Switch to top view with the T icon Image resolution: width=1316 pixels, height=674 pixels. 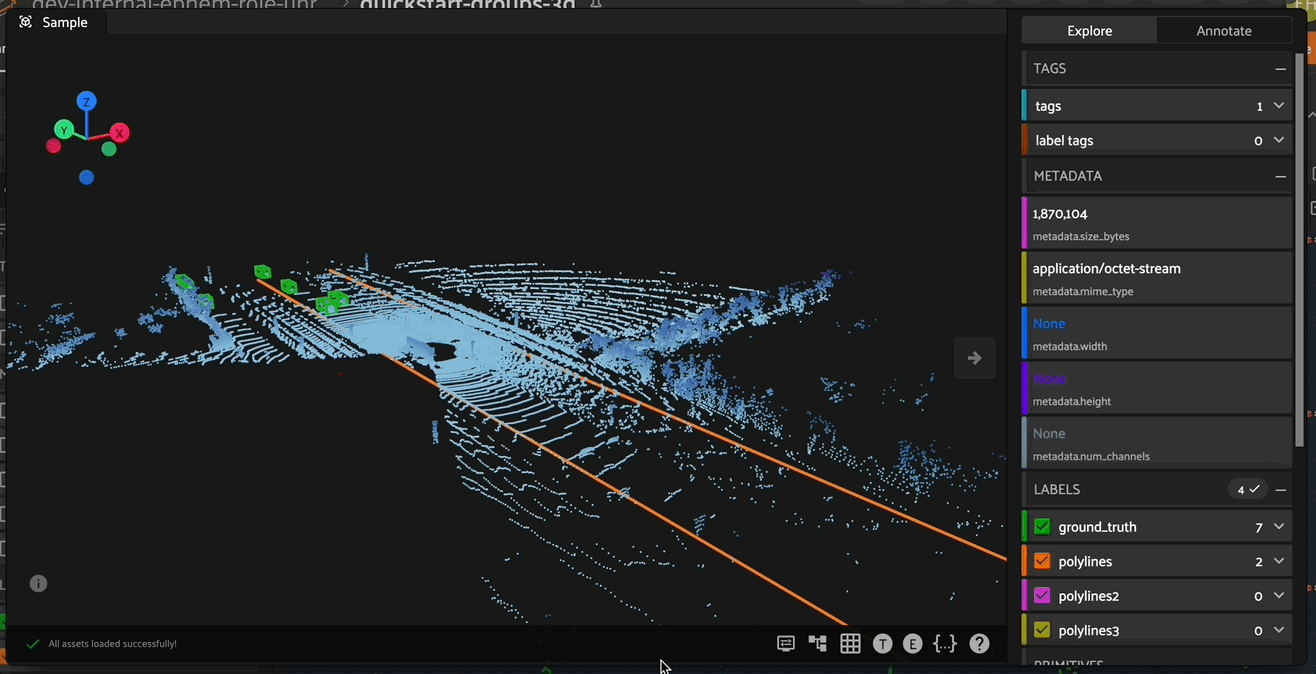pyautogui.click(x=882, y=643)
